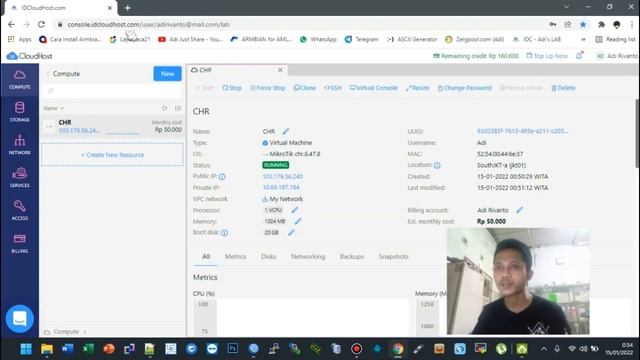The width and height of the screenshot is (640, 360).
Task: Open Excel from taskbar
Action: 88,349
